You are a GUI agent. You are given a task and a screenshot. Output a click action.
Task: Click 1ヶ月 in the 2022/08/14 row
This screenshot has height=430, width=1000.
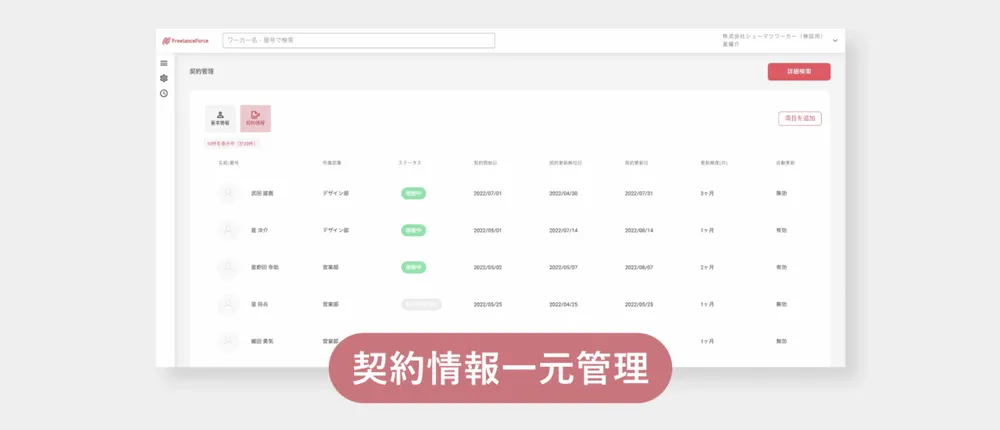pos(707,230)
